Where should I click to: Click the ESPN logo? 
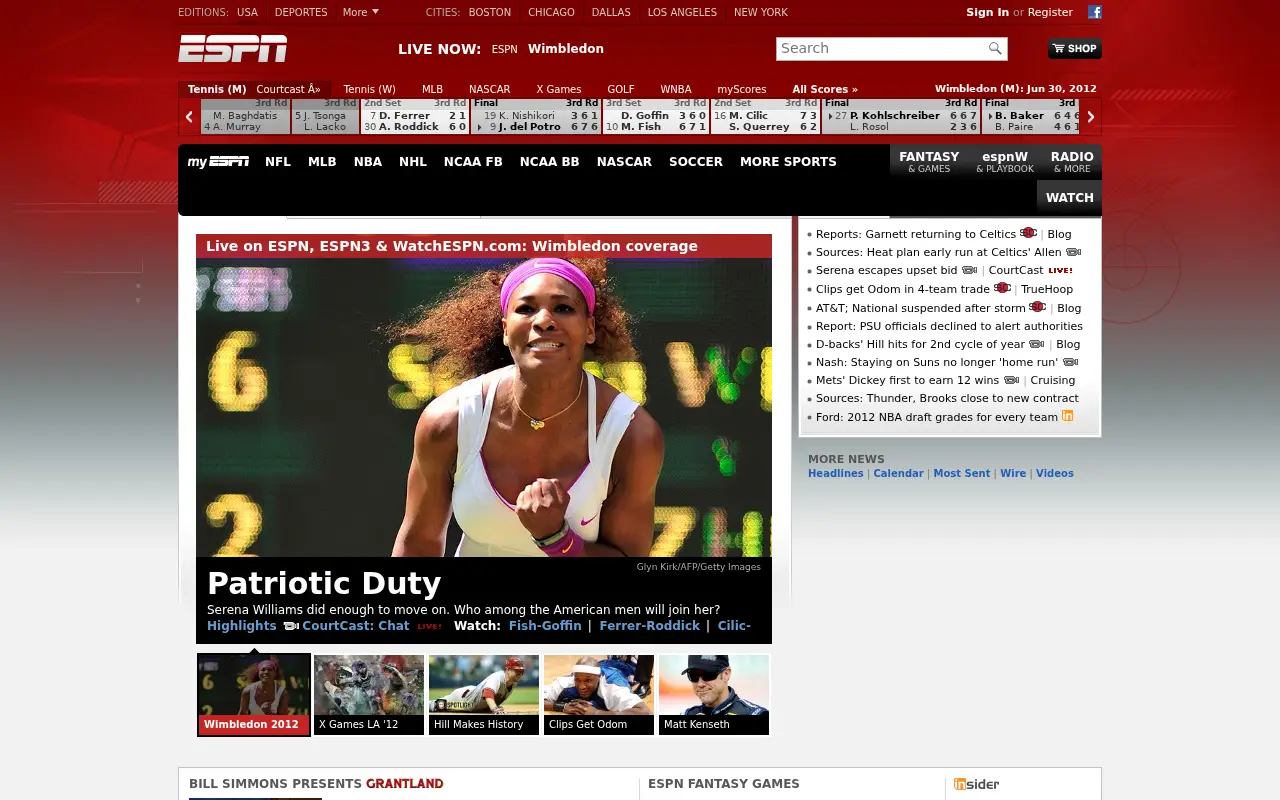point(233,48)
